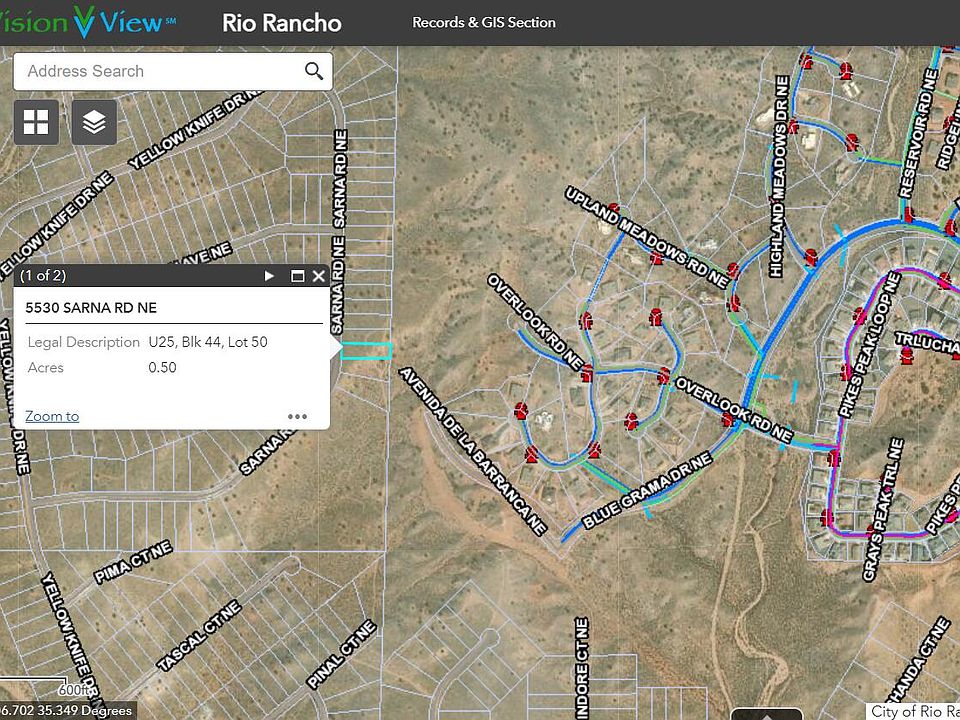The image size is (960, 720).
Task: Select the highlighted cyan parcel on Sarna Rd
Action: pyautogui.click(x=366, y=351)
